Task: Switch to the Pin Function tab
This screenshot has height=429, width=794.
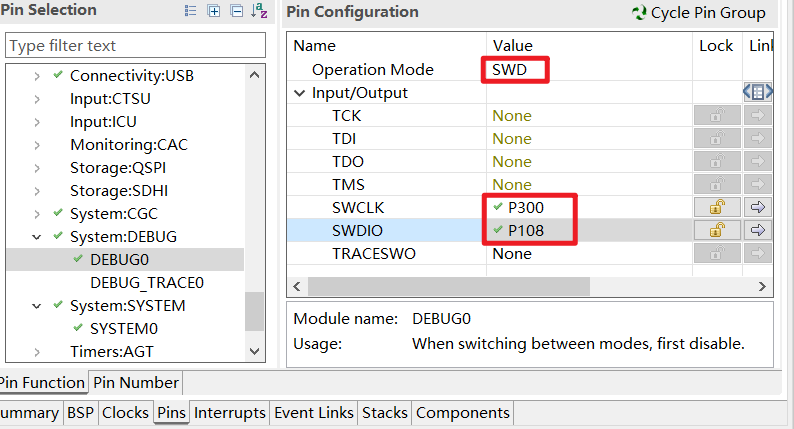Action: [43, 383]
